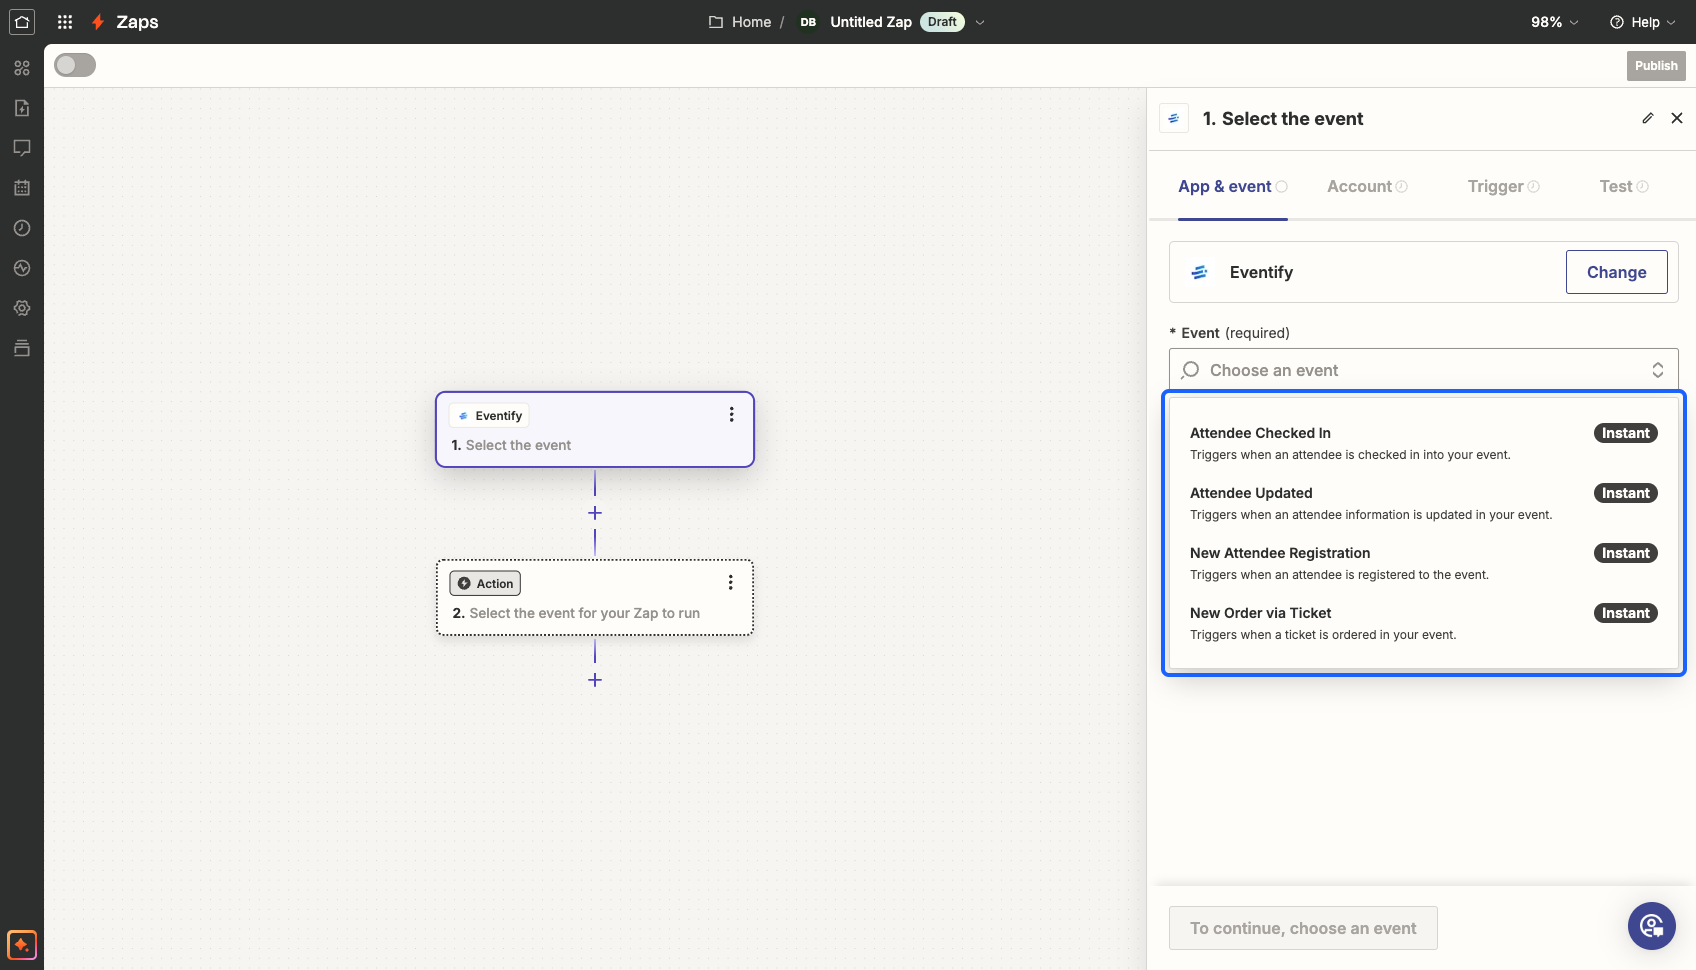Viewport: 1696px width, 970px height.
Task: Switch to the App & event tab
Action: coord(1233,187)
